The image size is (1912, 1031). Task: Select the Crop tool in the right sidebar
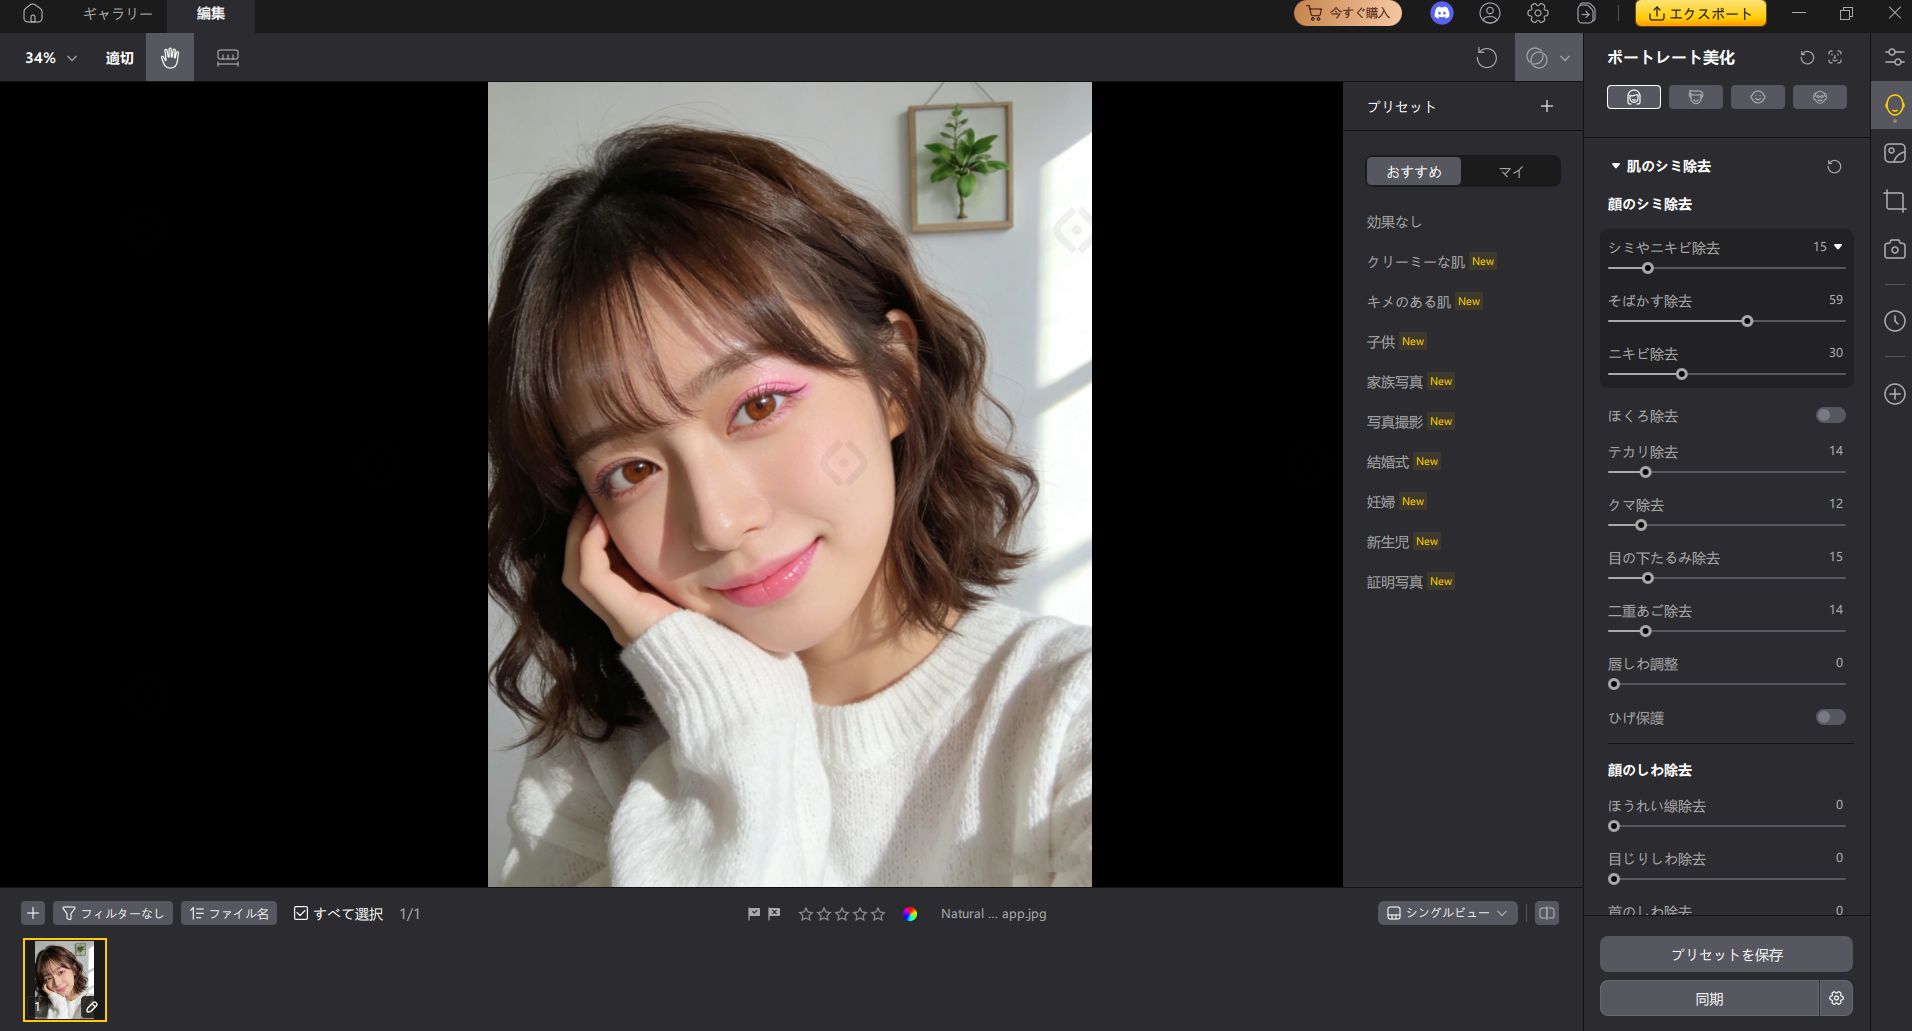[1893, 201]
